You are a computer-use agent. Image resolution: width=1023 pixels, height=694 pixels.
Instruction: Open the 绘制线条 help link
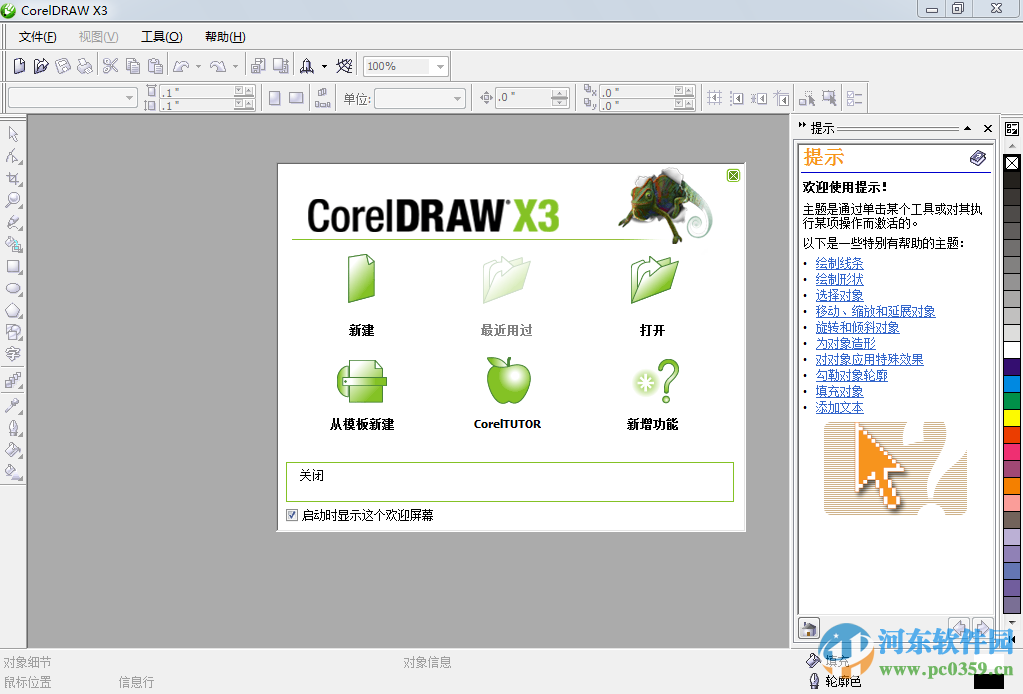839,263
